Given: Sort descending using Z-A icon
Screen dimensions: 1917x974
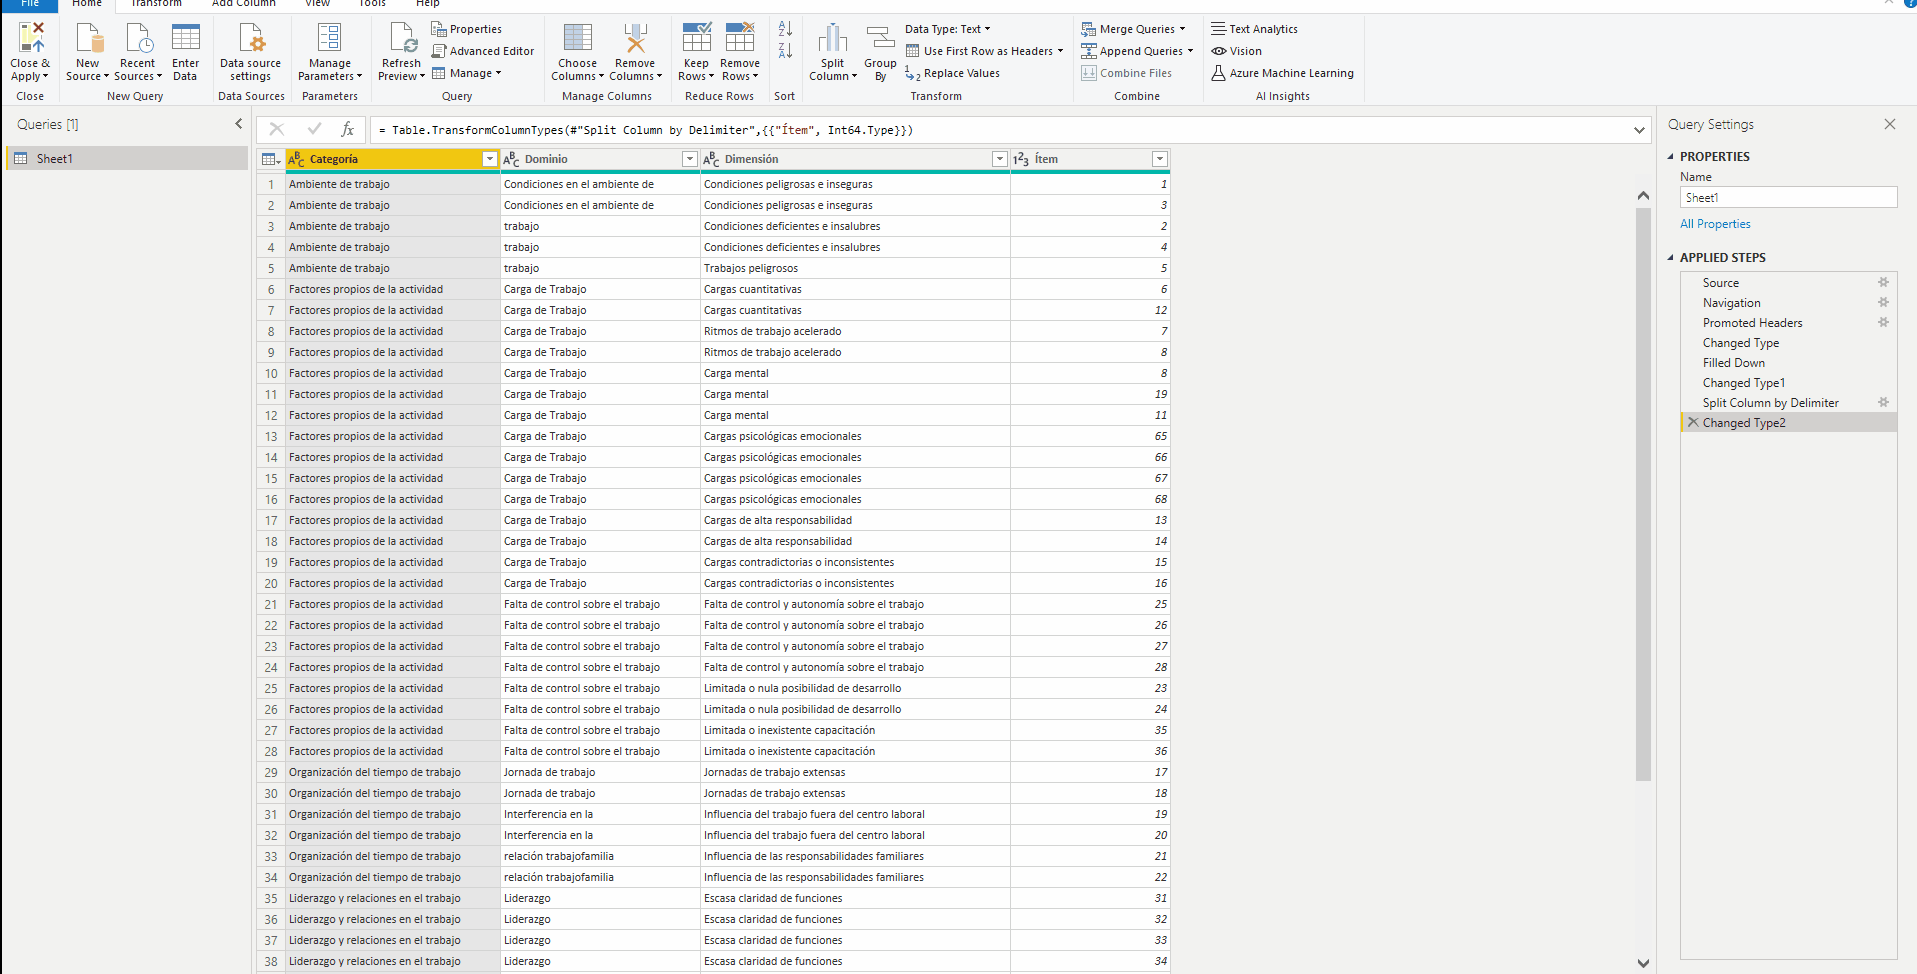Looking at the screenshot, I should pyautogui.click(x=785, y=50).
